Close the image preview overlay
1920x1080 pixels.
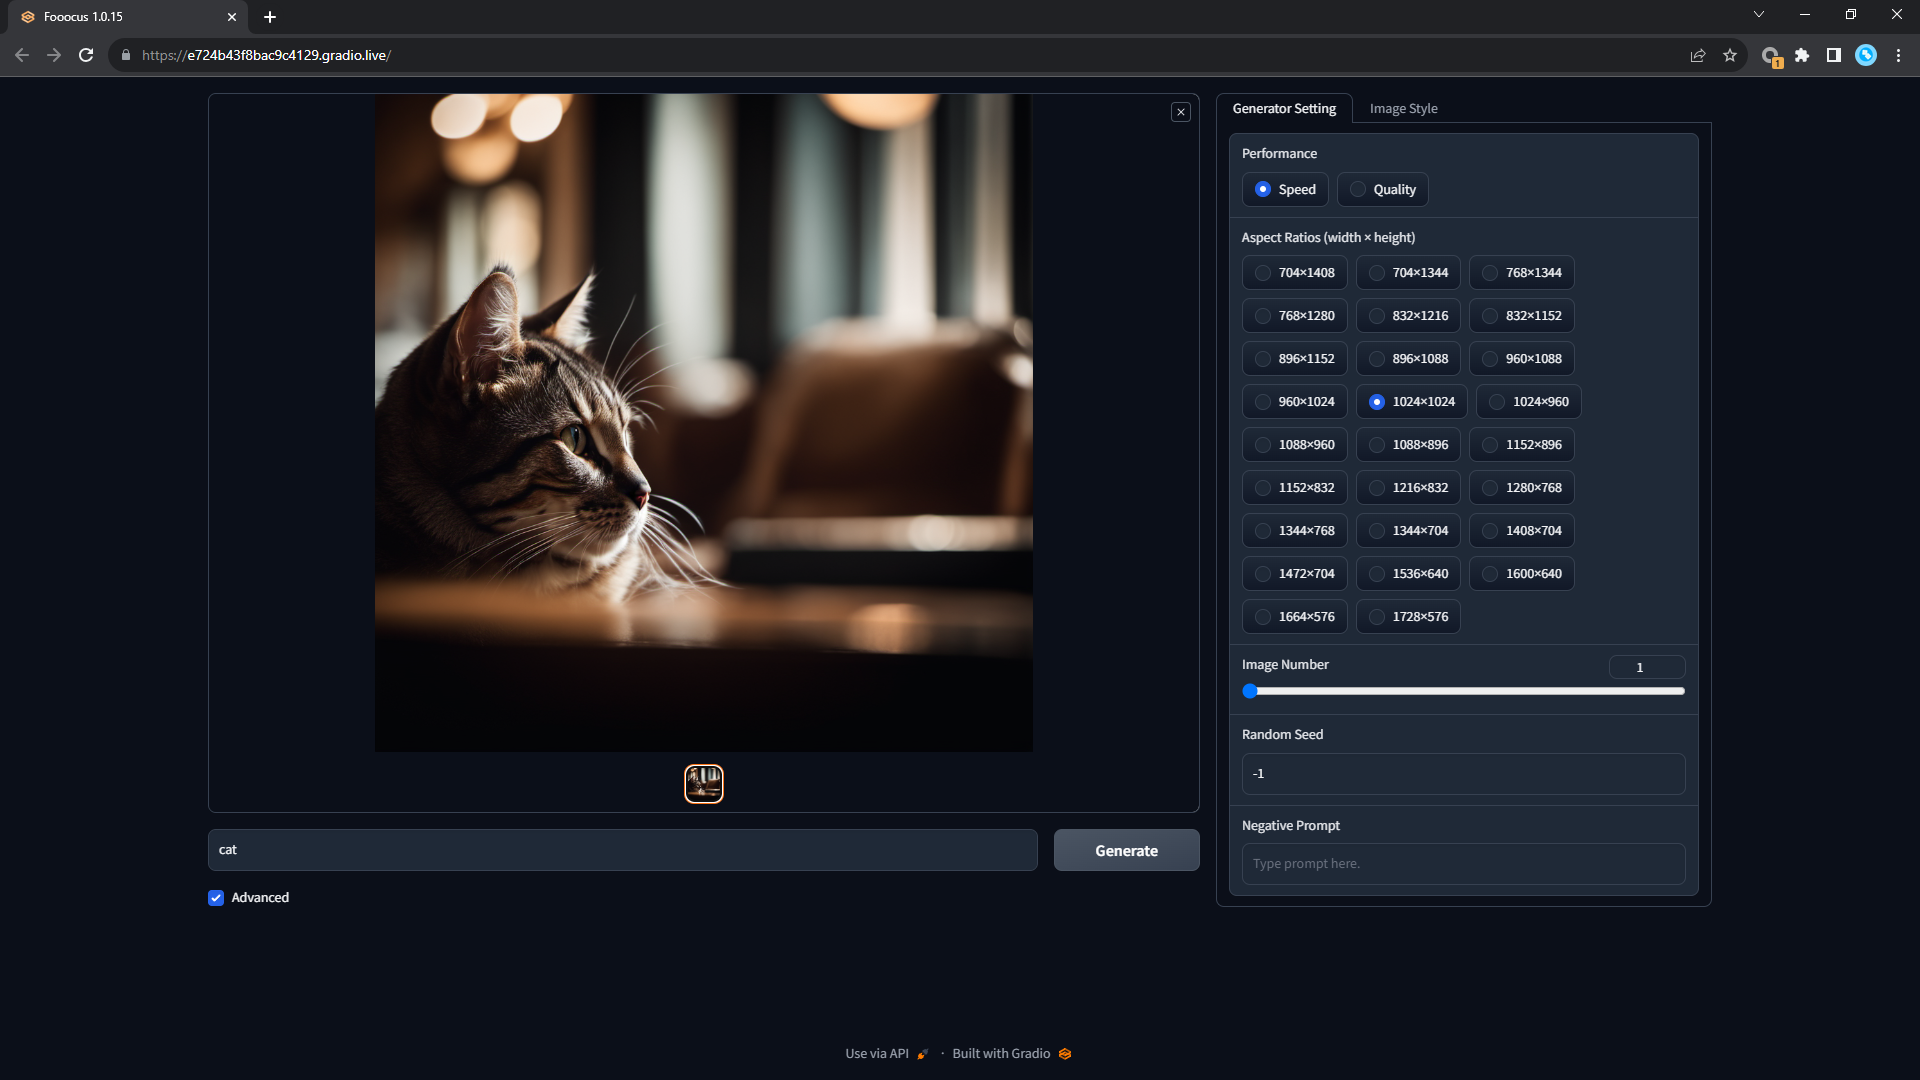tap(1181, 112)
